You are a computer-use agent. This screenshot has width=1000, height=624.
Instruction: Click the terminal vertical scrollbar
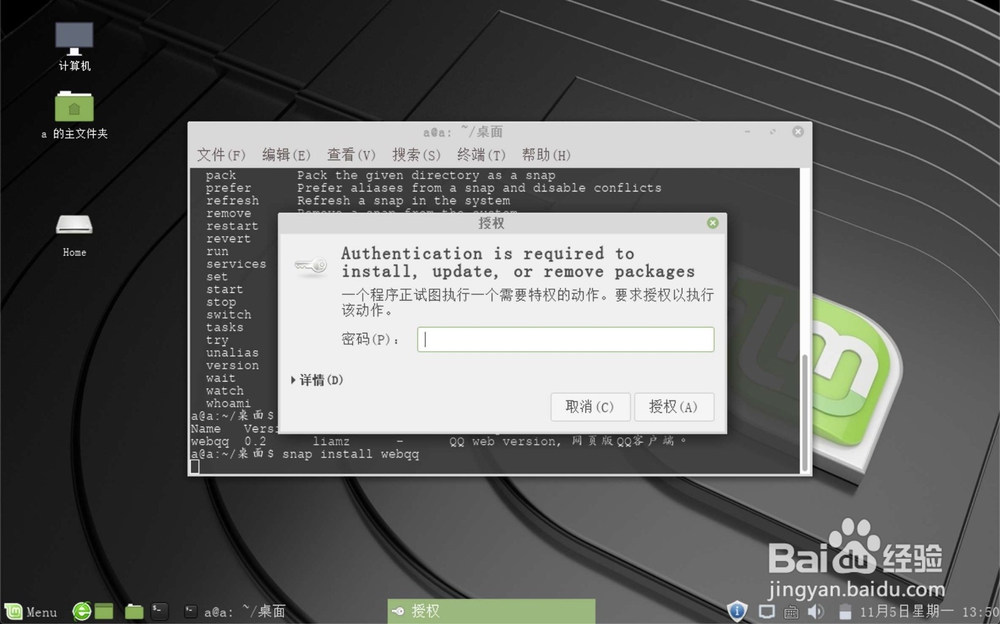tap(804, 412)
